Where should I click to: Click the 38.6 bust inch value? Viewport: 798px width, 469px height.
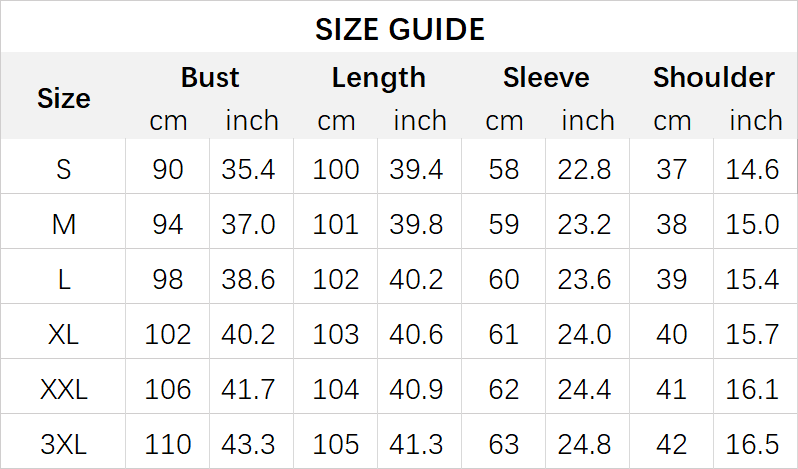(249, 279)
